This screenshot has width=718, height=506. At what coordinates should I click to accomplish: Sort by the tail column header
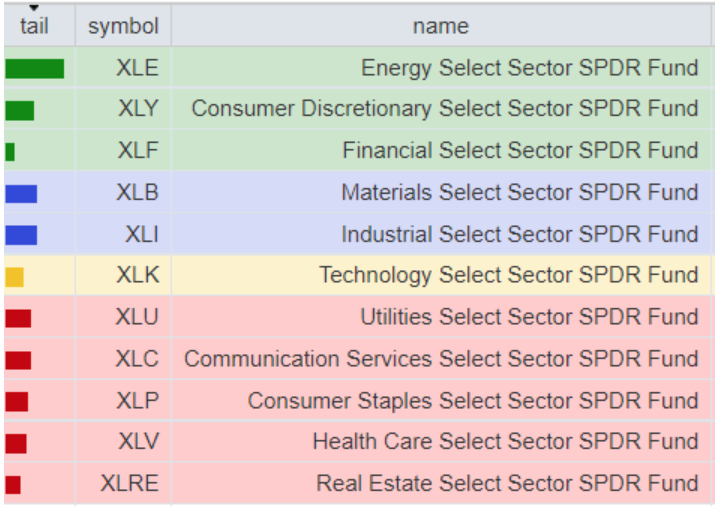[34, 27]
